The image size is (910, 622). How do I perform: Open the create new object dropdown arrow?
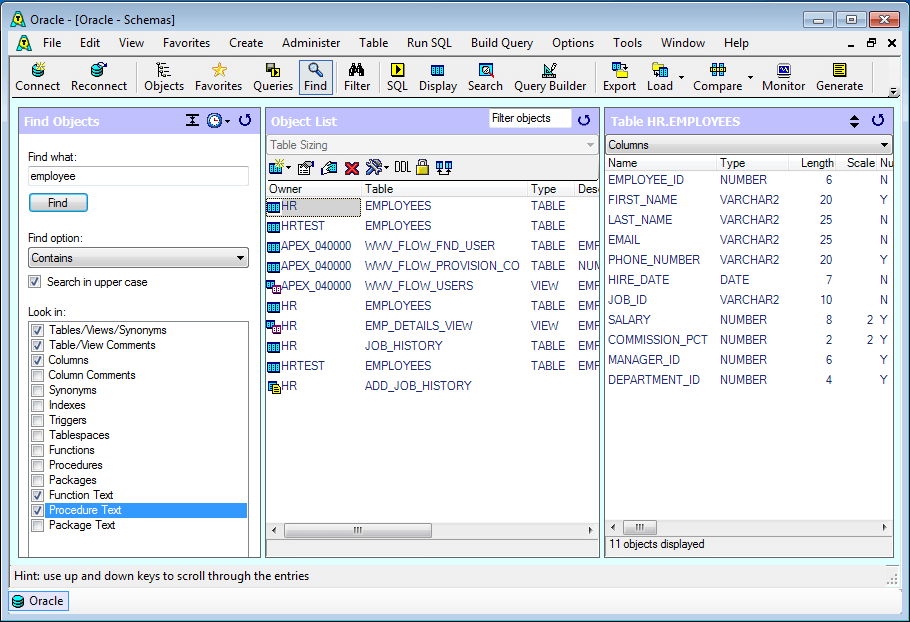tap(288, 168)
